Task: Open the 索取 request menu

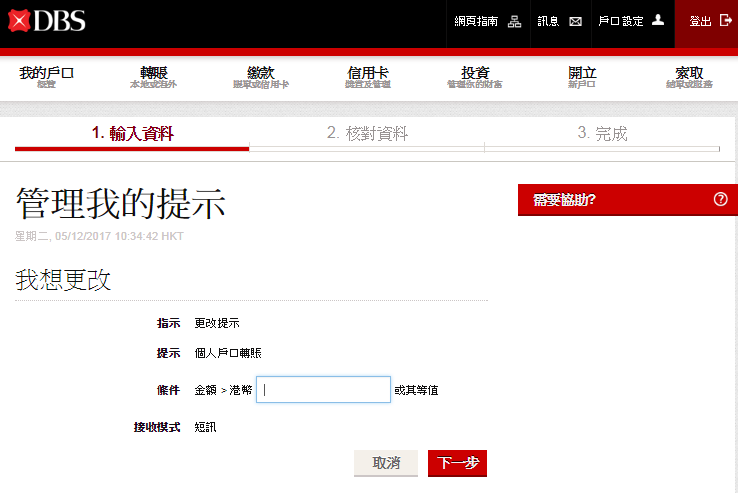Action: (x=689, y=77)
